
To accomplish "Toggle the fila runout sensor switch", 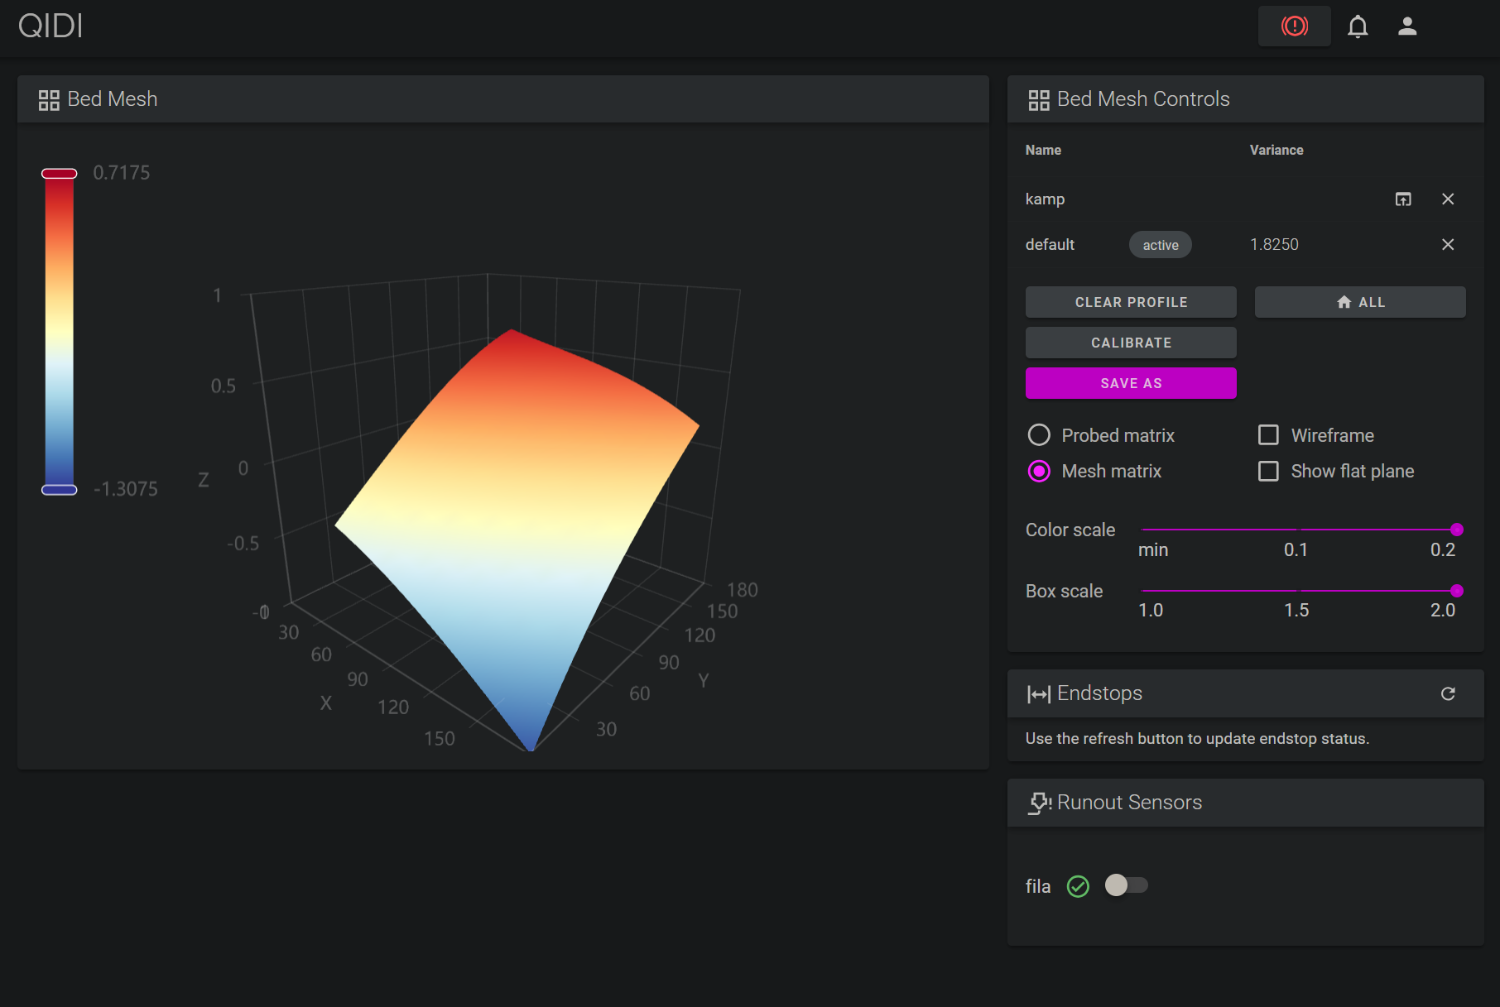I will pos(1126,885).
